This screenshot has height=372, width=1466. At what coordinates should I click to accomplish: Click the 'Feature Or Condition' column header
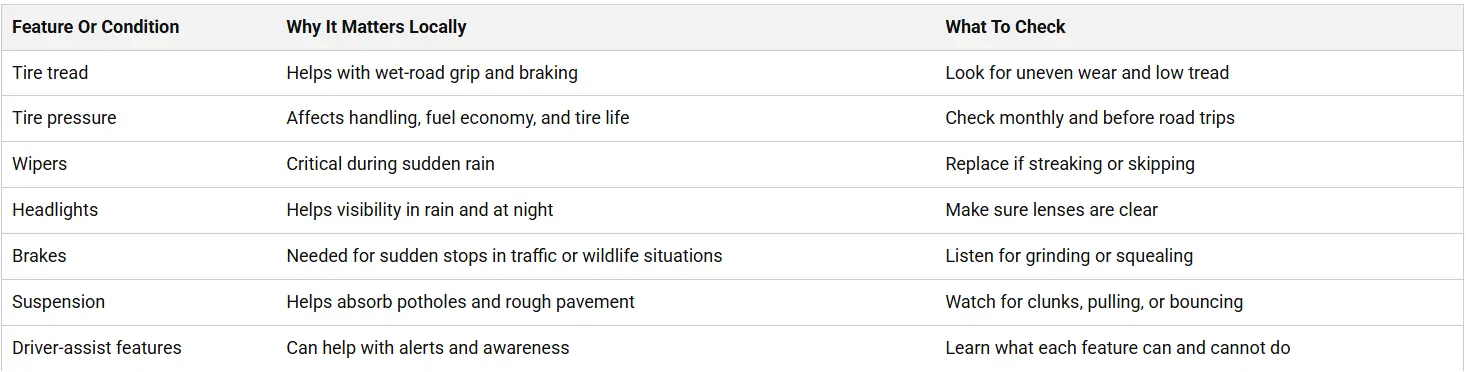click(96, 27)
